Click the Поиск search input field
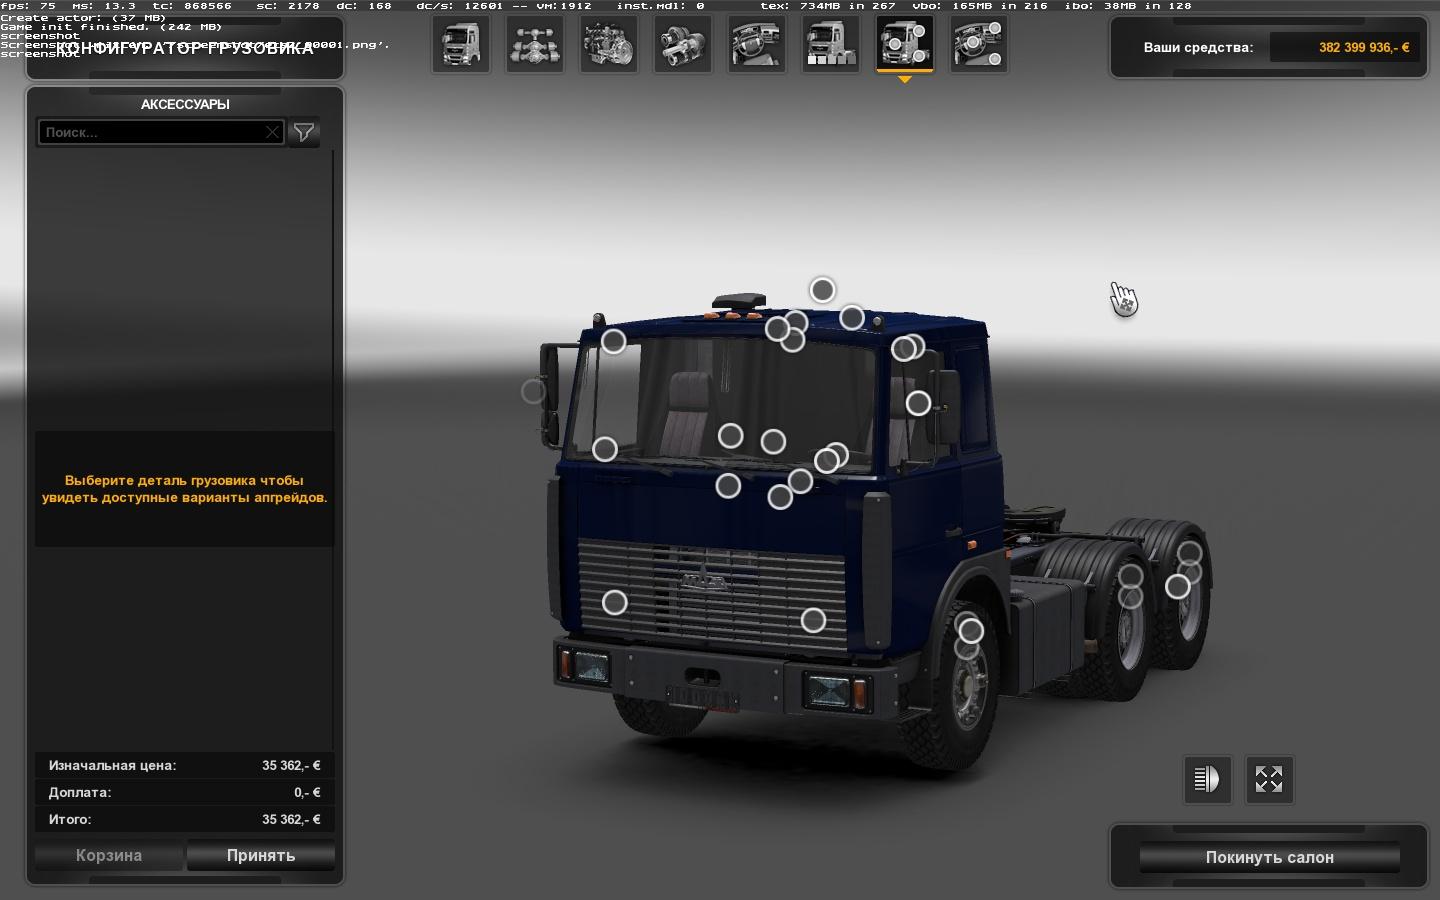 (150, 132)
